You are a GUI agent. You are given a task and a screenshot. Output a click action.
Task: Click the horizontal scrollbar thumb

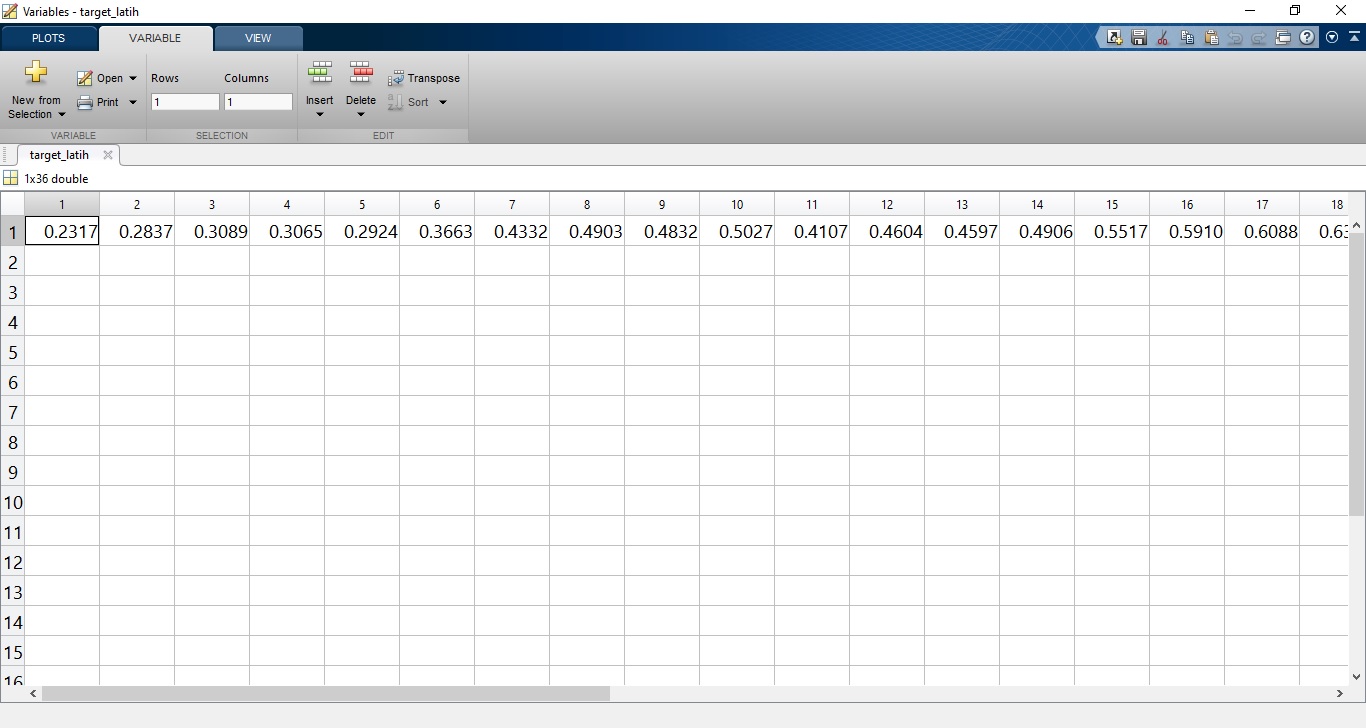(325, 693)
